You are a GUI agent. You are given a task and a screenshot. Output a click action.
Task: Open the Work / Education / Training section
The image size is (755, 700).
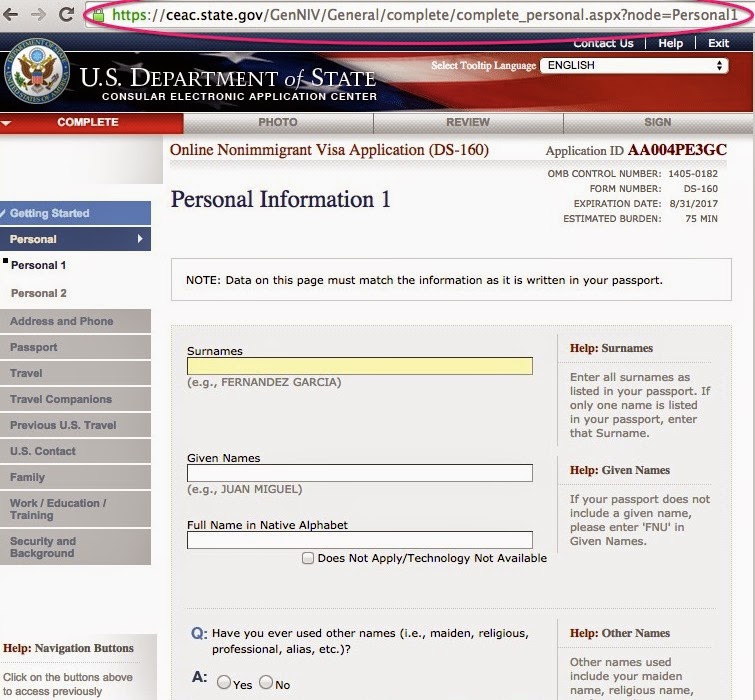pyautogui.click(x=75, y=509)
